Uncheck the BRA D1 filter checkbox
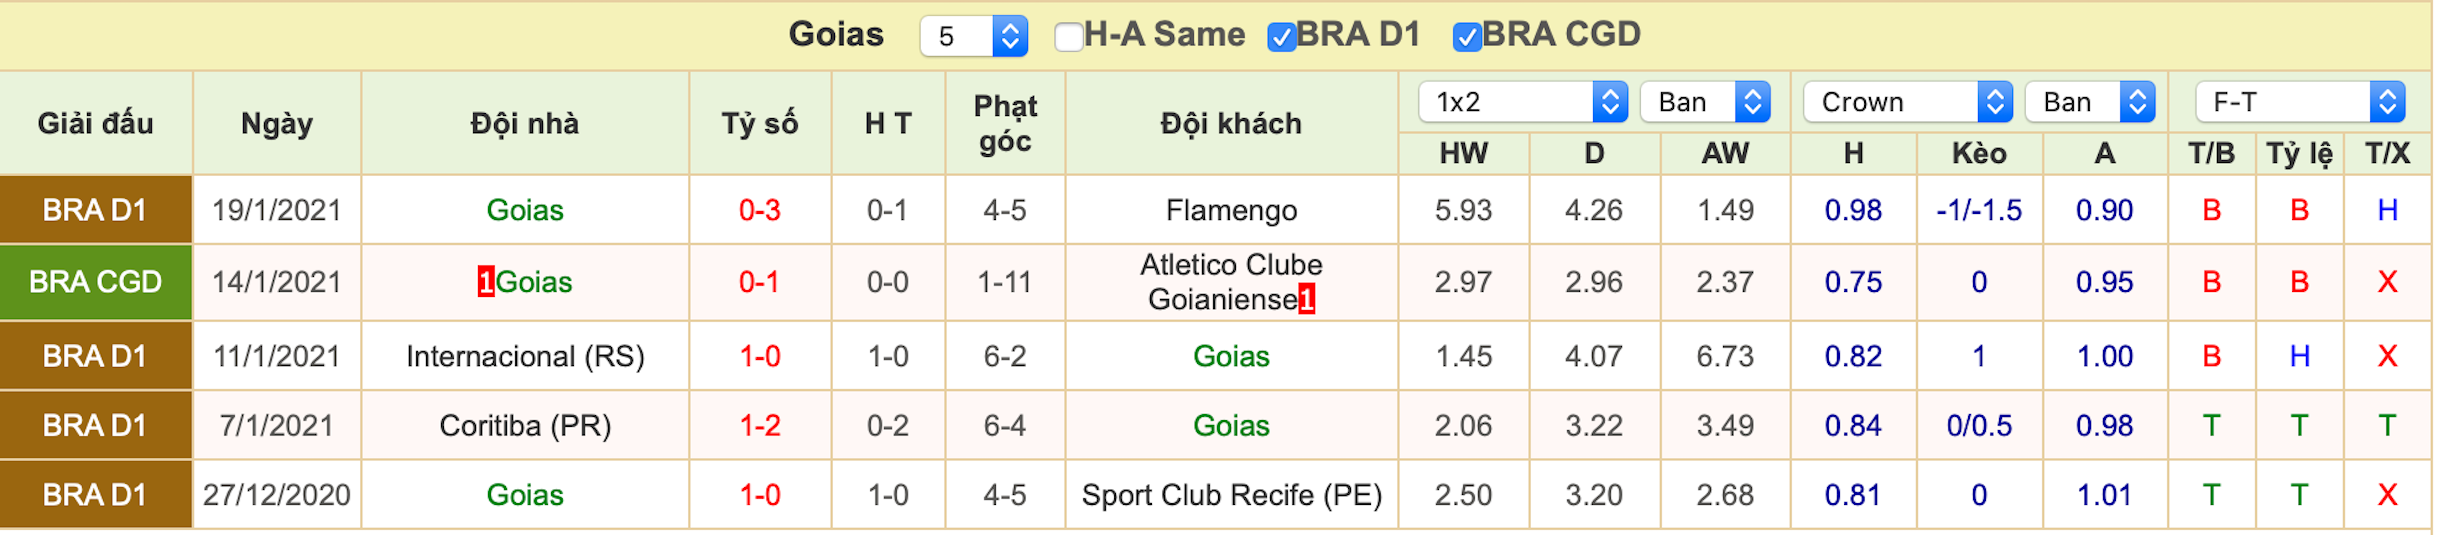2438x535 pixels. [x=1281, y=37]
